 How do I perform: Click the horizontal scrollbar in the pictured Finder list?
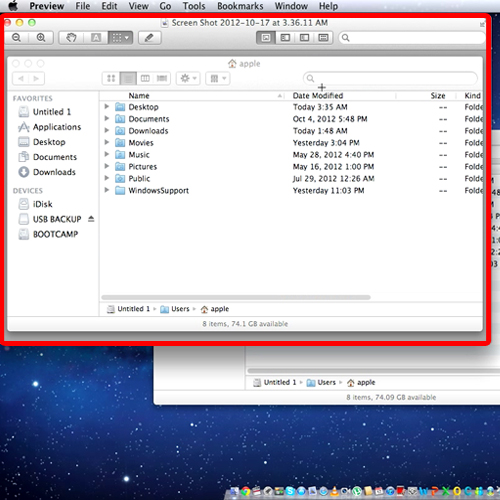[x=236, y=297]
